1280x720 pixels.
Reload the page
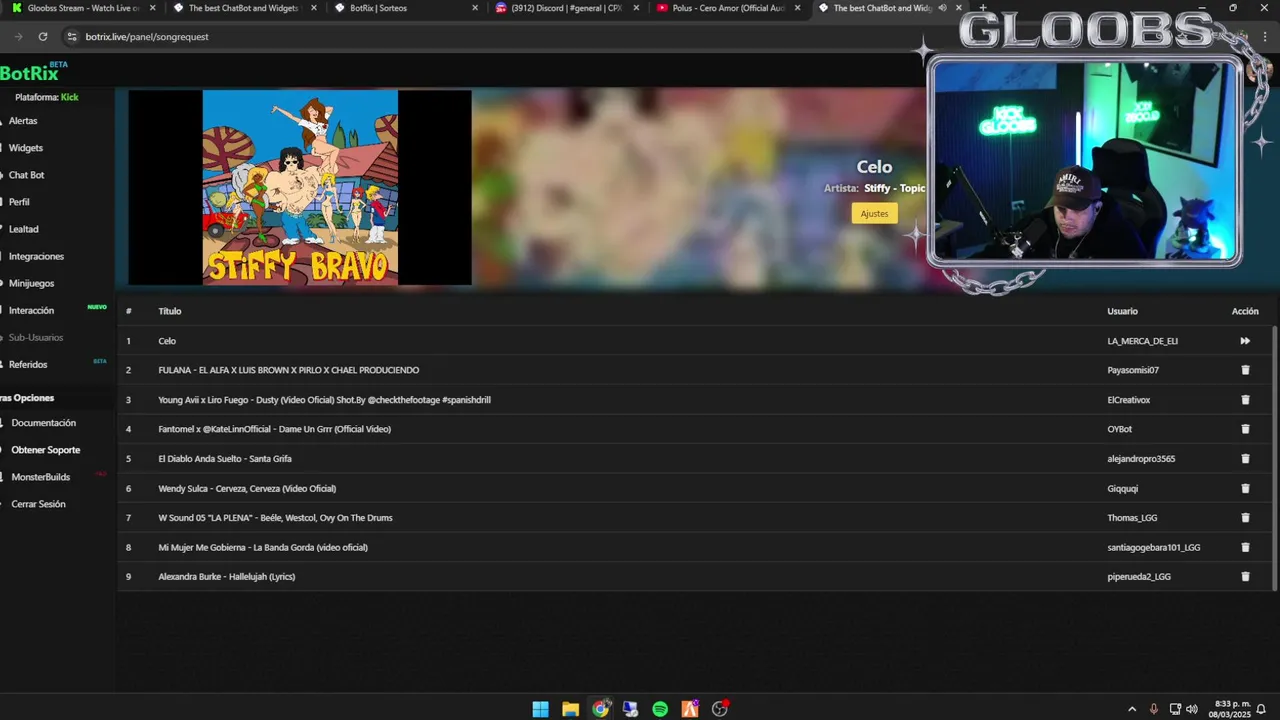(43, 36)
